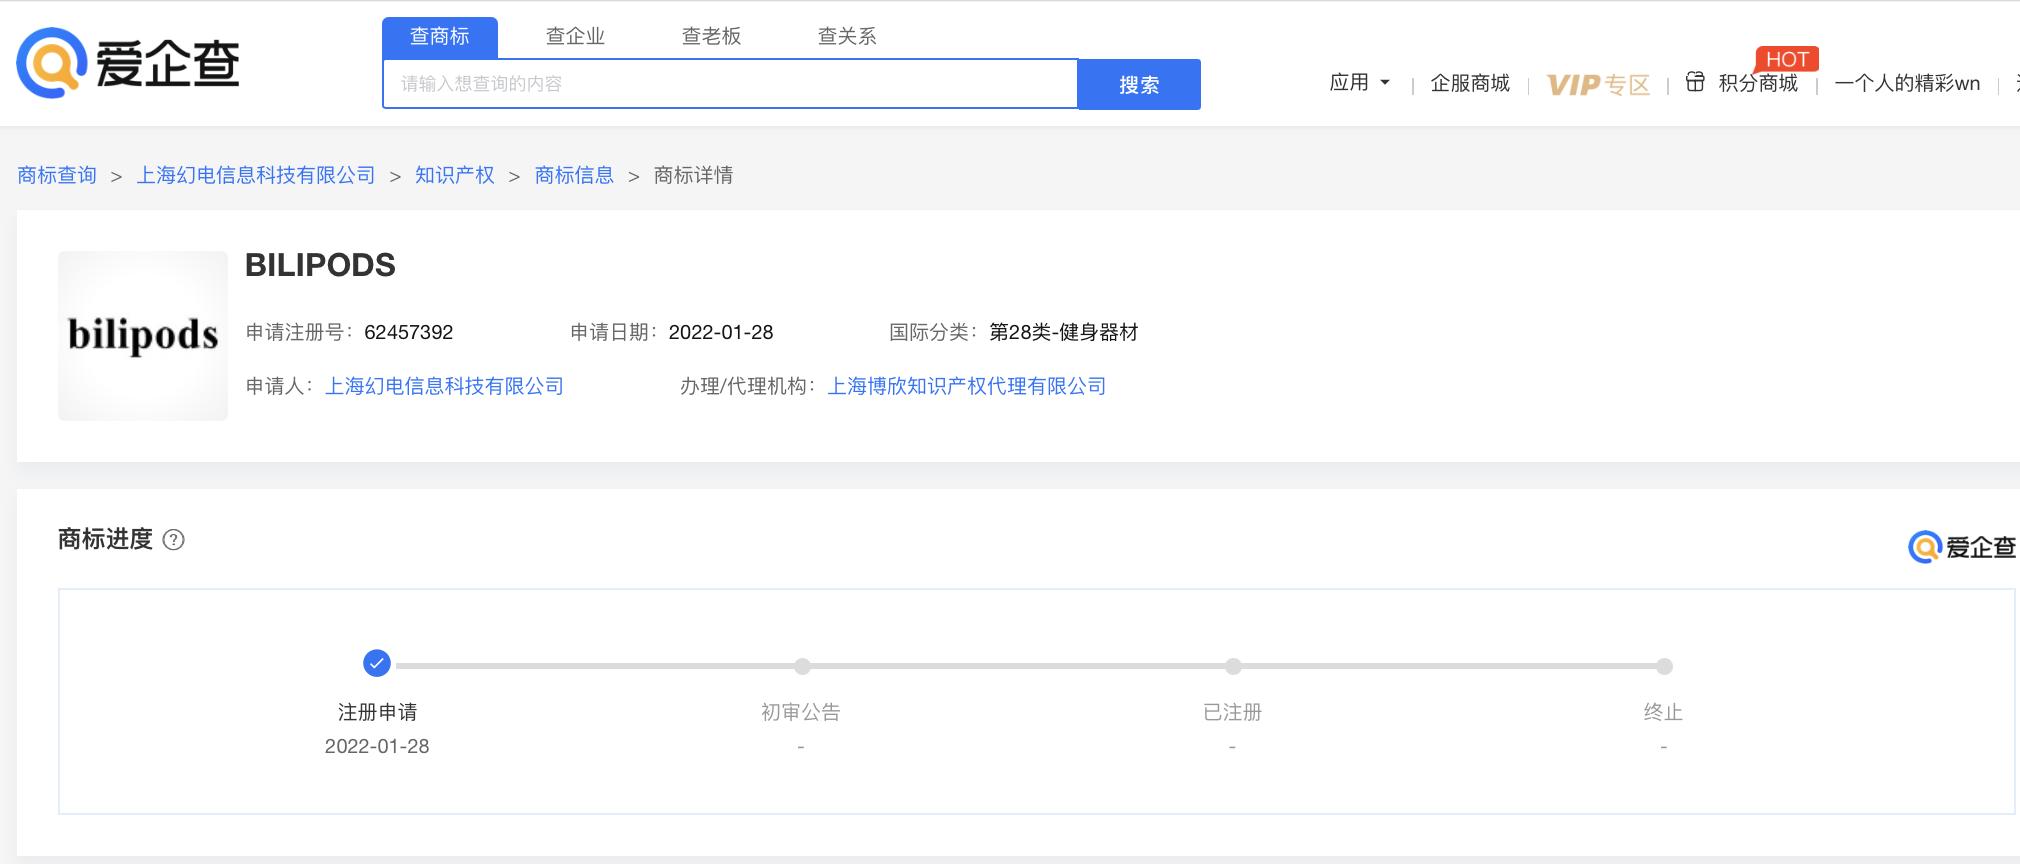
Task: Click the 终止 progress marker dot
Action: point(1664,666)
